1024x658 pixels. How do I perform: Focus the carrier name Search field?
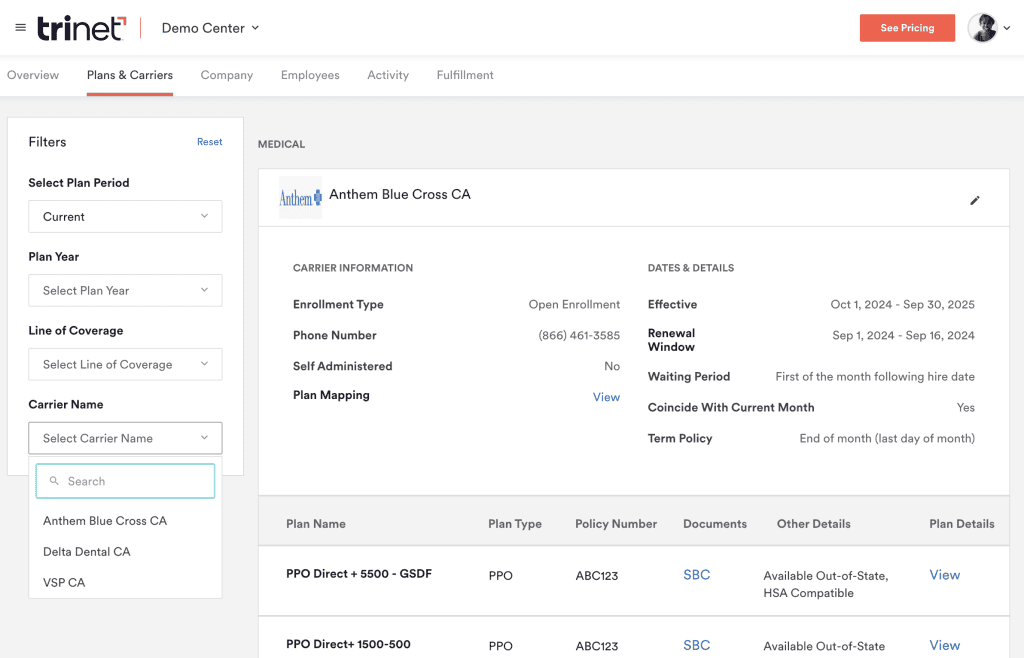click(x=125, y=481)
